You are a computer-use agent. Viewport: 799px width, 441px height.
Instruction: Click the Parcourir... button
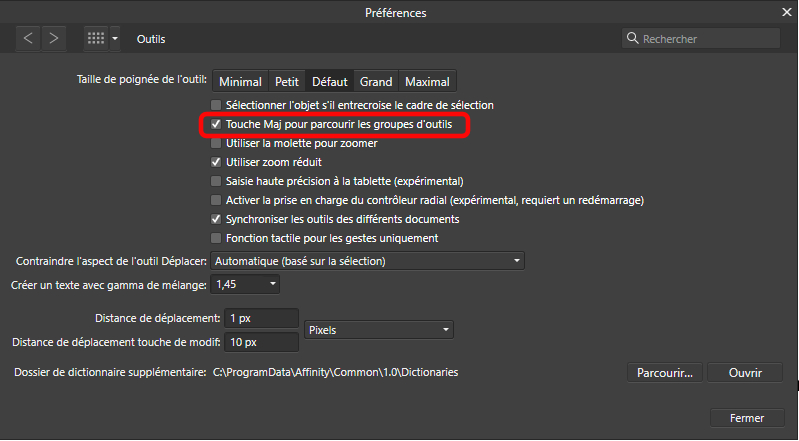(664, 373)
